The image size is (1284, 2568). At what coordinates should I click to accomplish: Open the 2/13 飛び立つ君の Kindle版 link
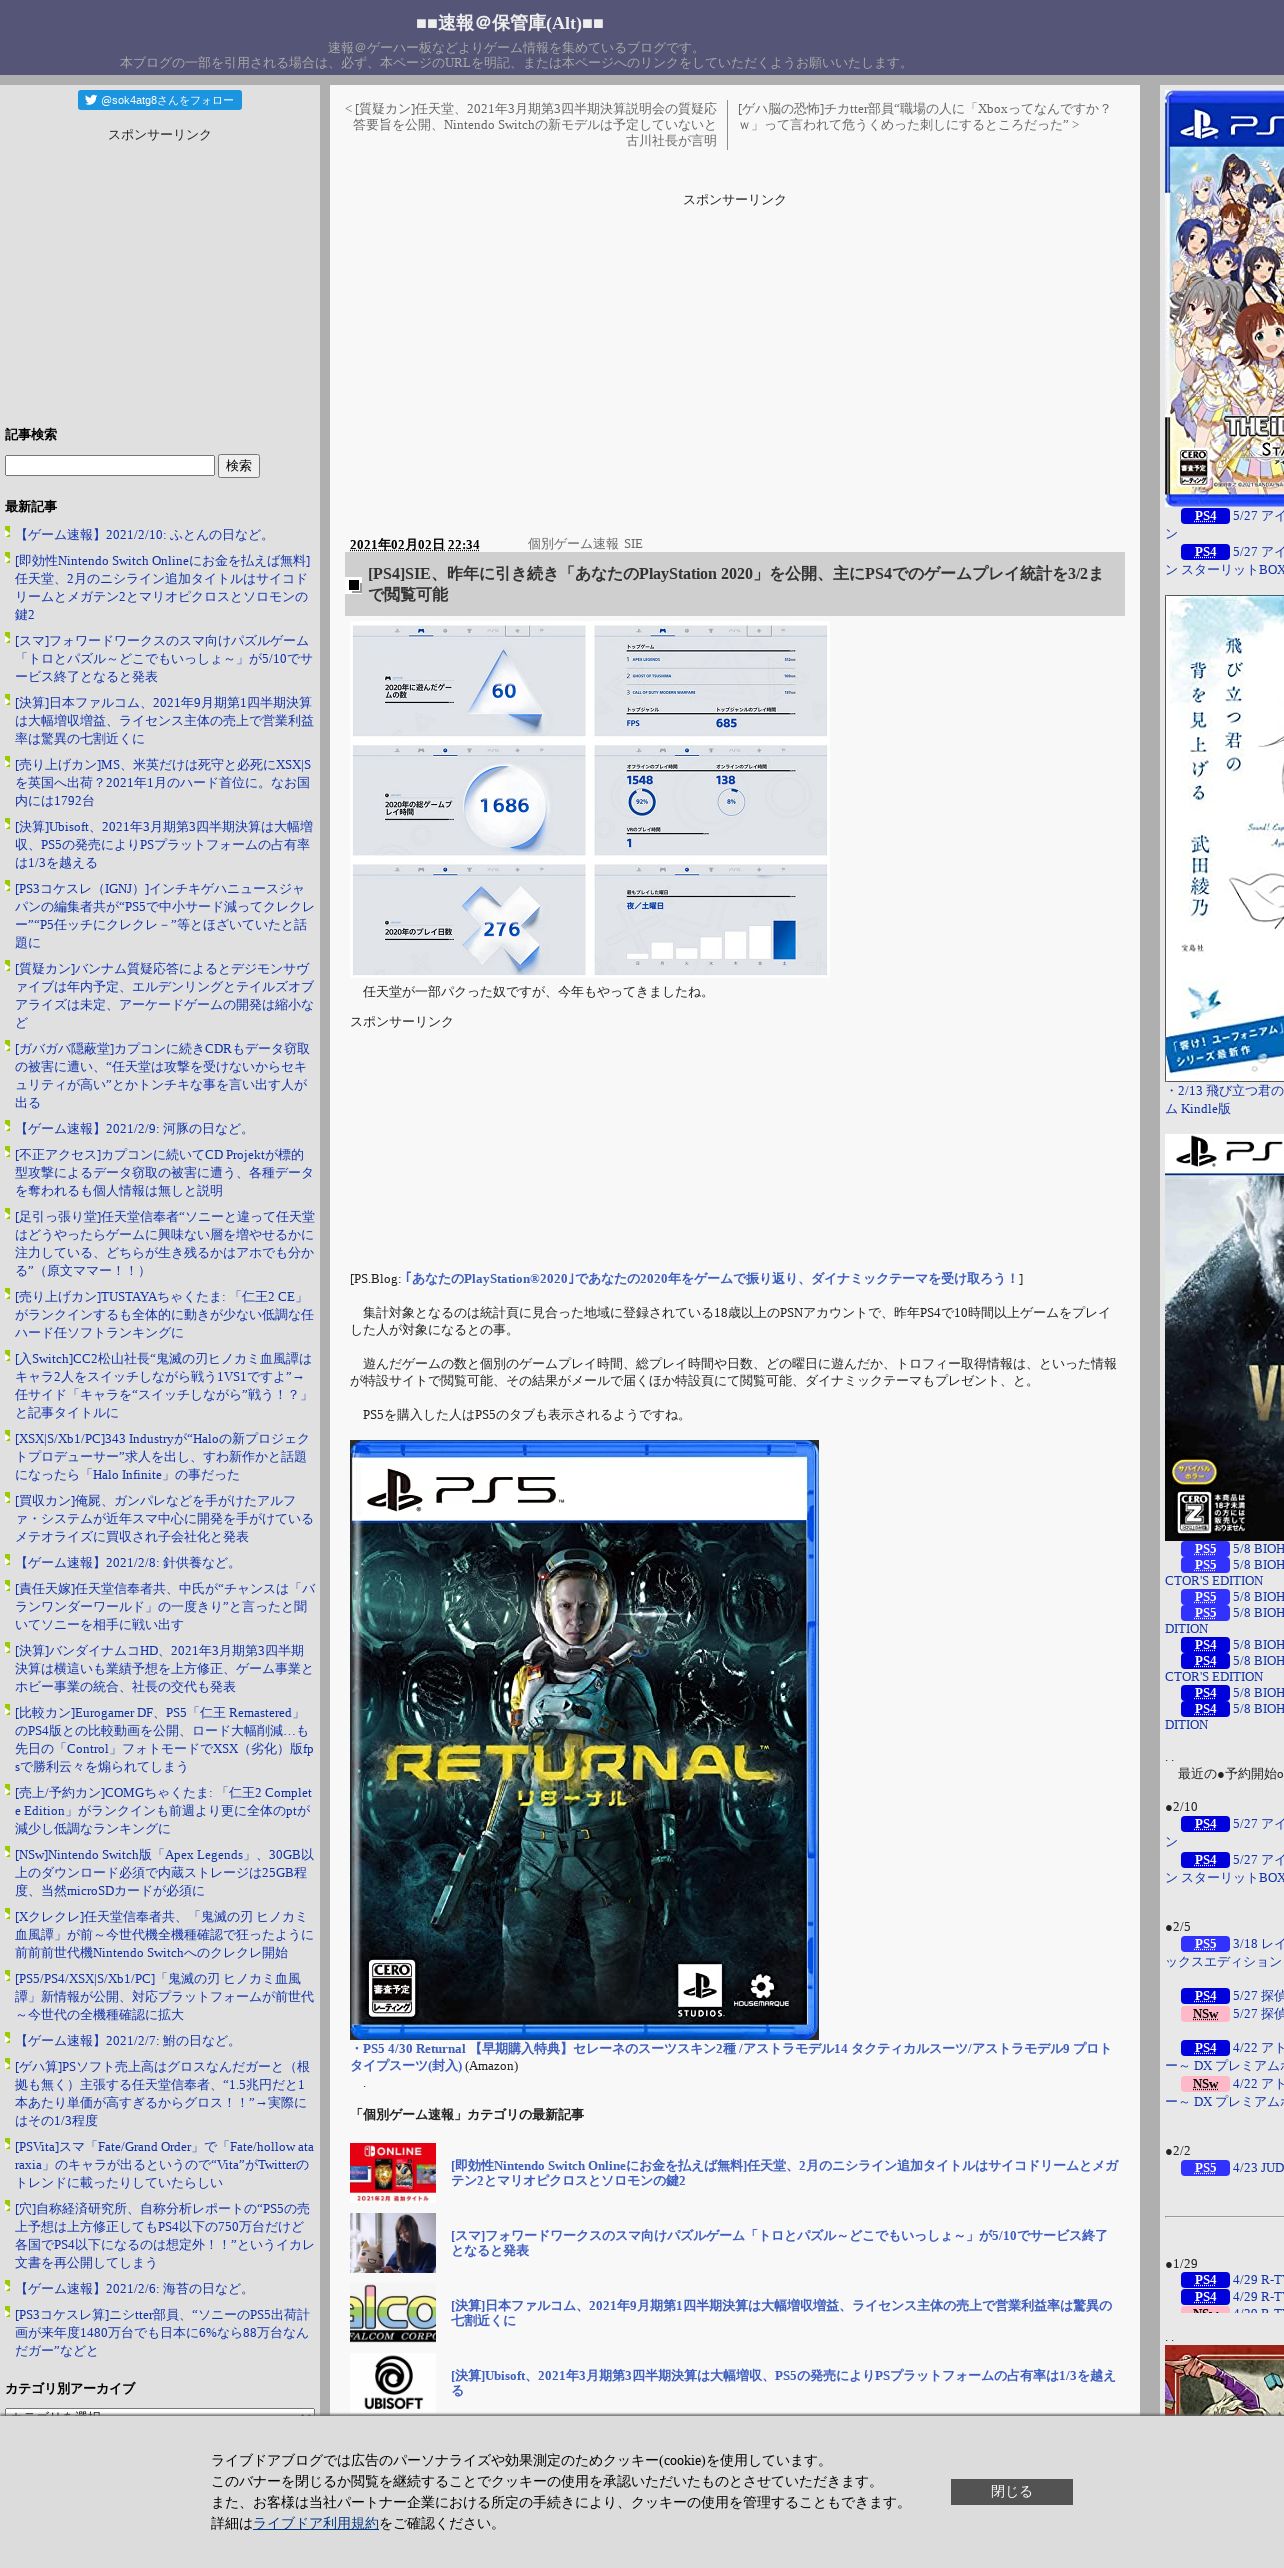1224,1100
